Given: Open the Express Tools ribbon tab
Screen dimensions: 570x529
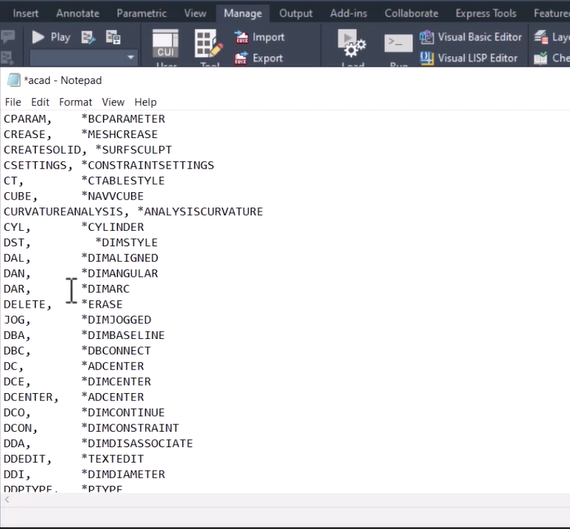Looking at the screenshot, I should (x=486, y=13).
